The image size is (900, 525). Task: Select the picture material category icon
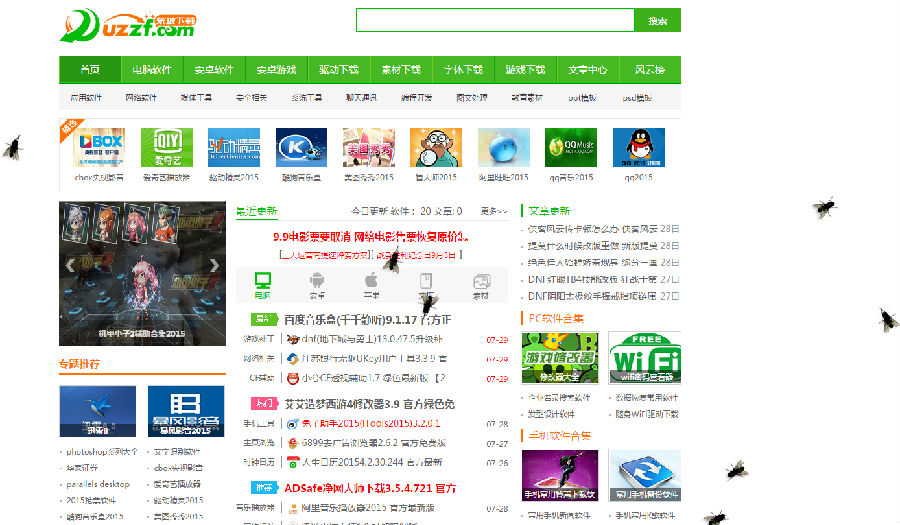point(481,281)
